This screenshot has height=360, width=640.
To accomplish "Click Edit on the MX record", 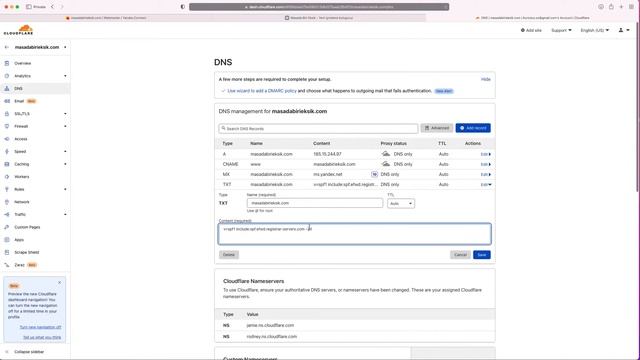I will [x=485, y=174].
